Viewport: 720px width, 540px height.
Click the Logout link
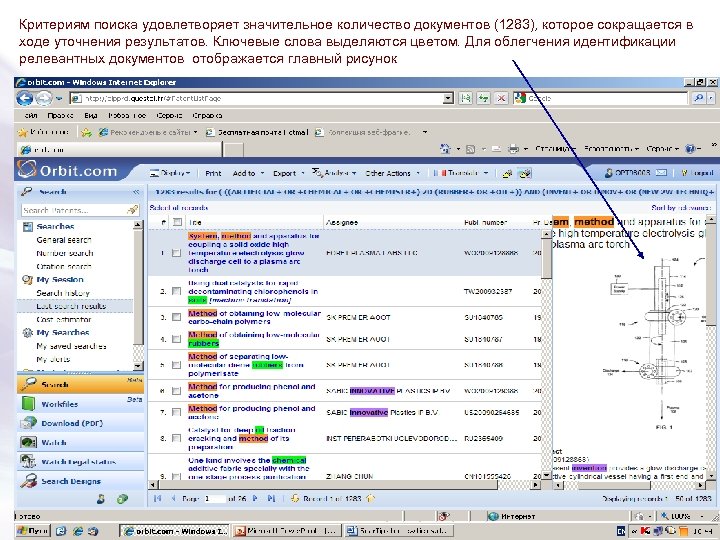point(698,173)
